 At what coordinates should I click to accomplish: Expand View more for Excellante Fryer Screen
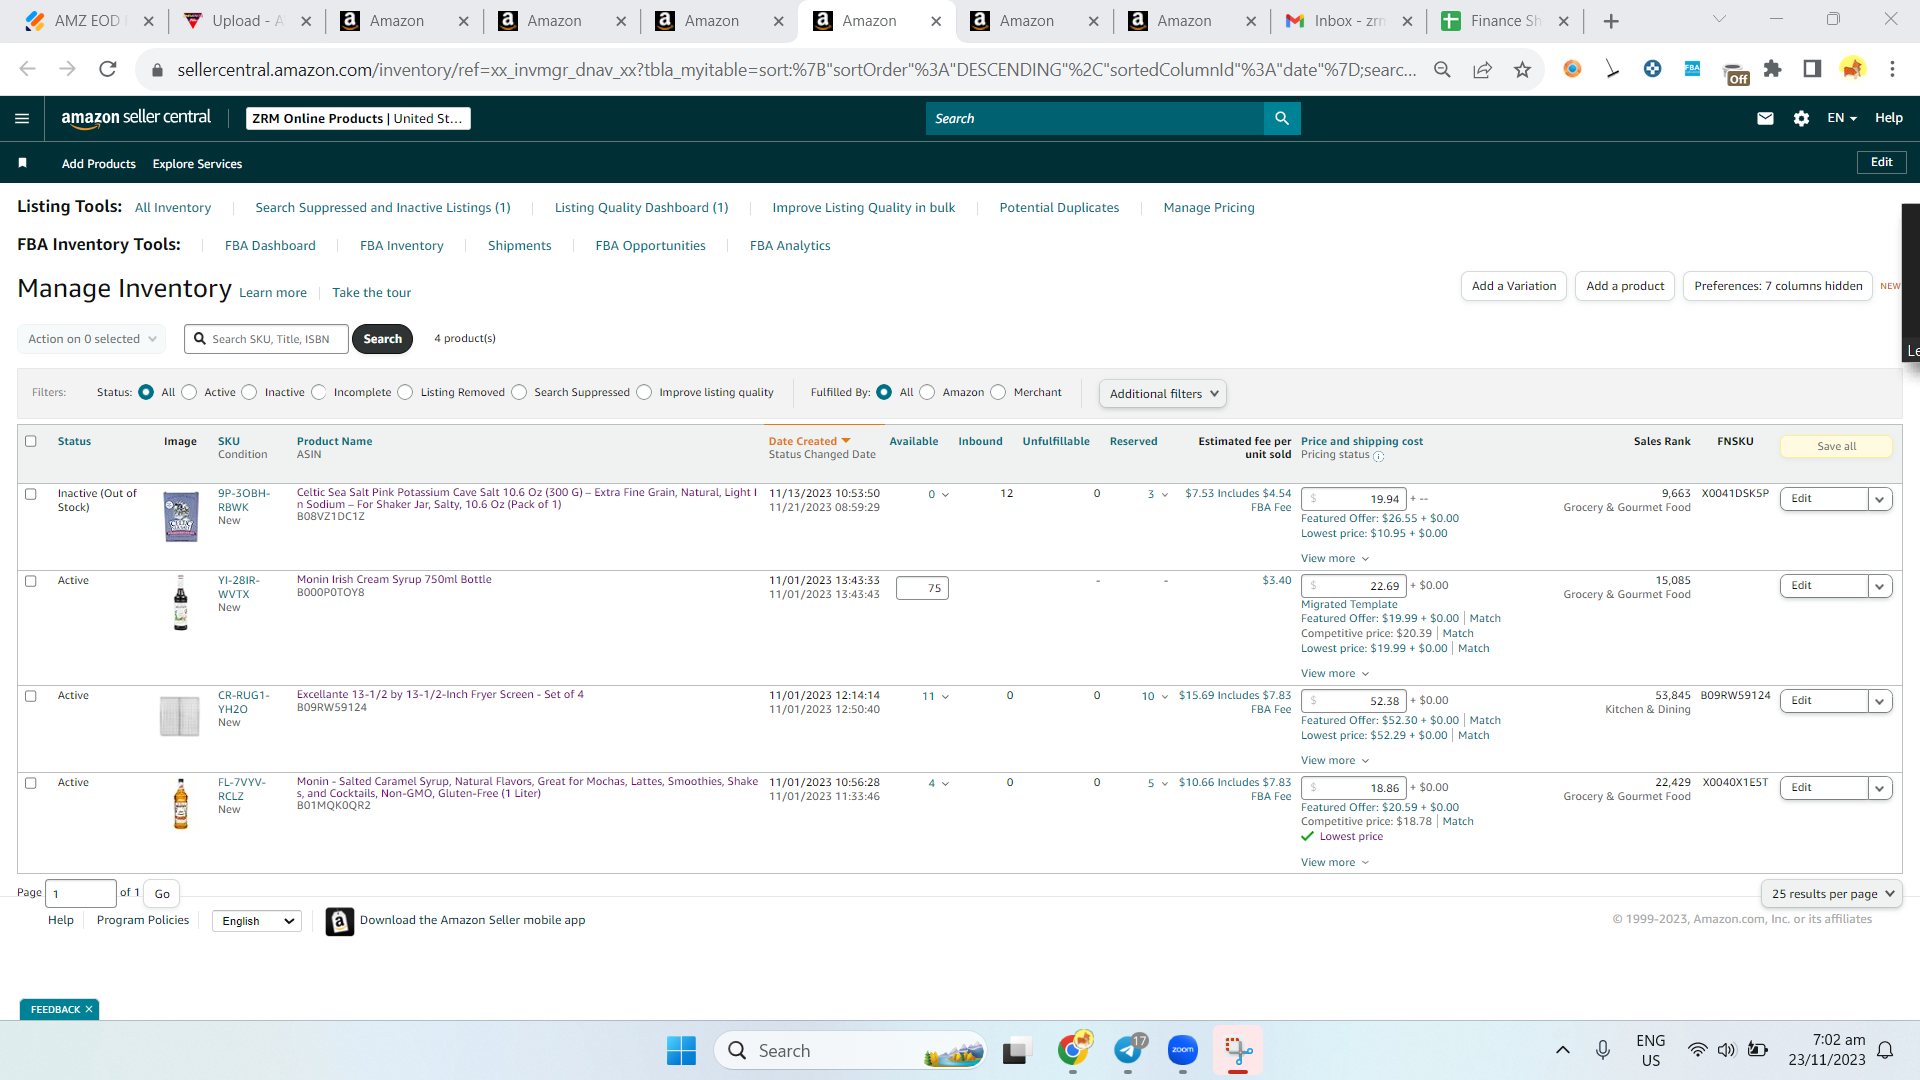pyautogui.click(x=1335, y=761)
